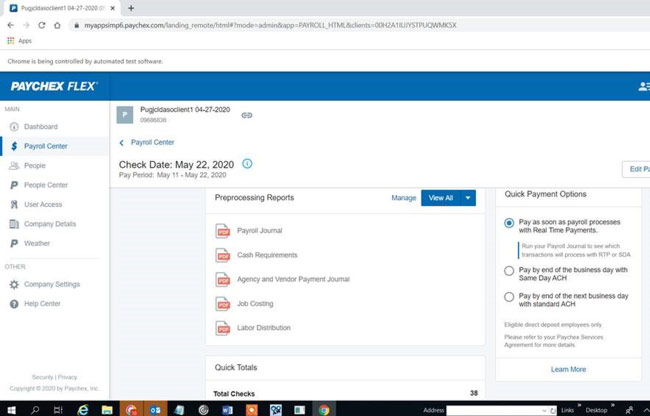Screen dimensions: 650x416
Task: Go back with the browser back arrow
Action: tap(11, 25)
